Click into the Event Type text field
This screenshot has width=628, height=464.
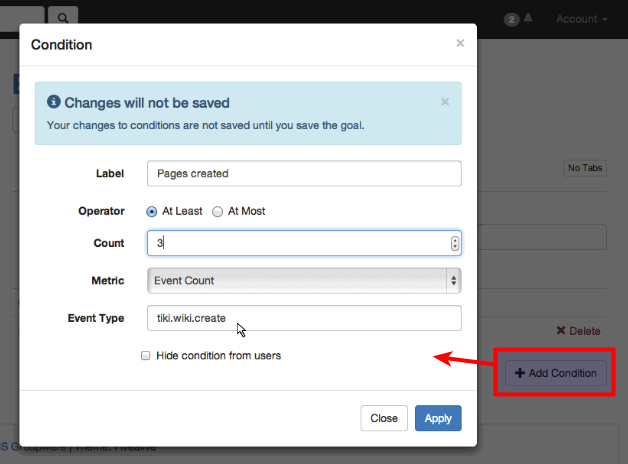coord(303,318)
